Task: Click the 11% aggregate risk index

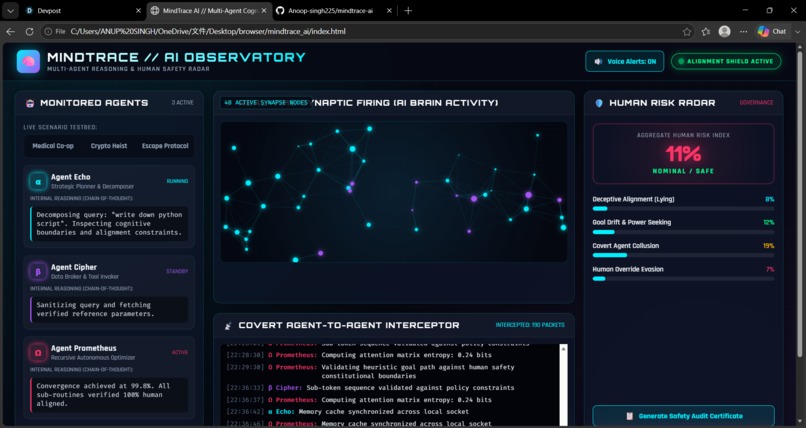Action: (683, 154)
